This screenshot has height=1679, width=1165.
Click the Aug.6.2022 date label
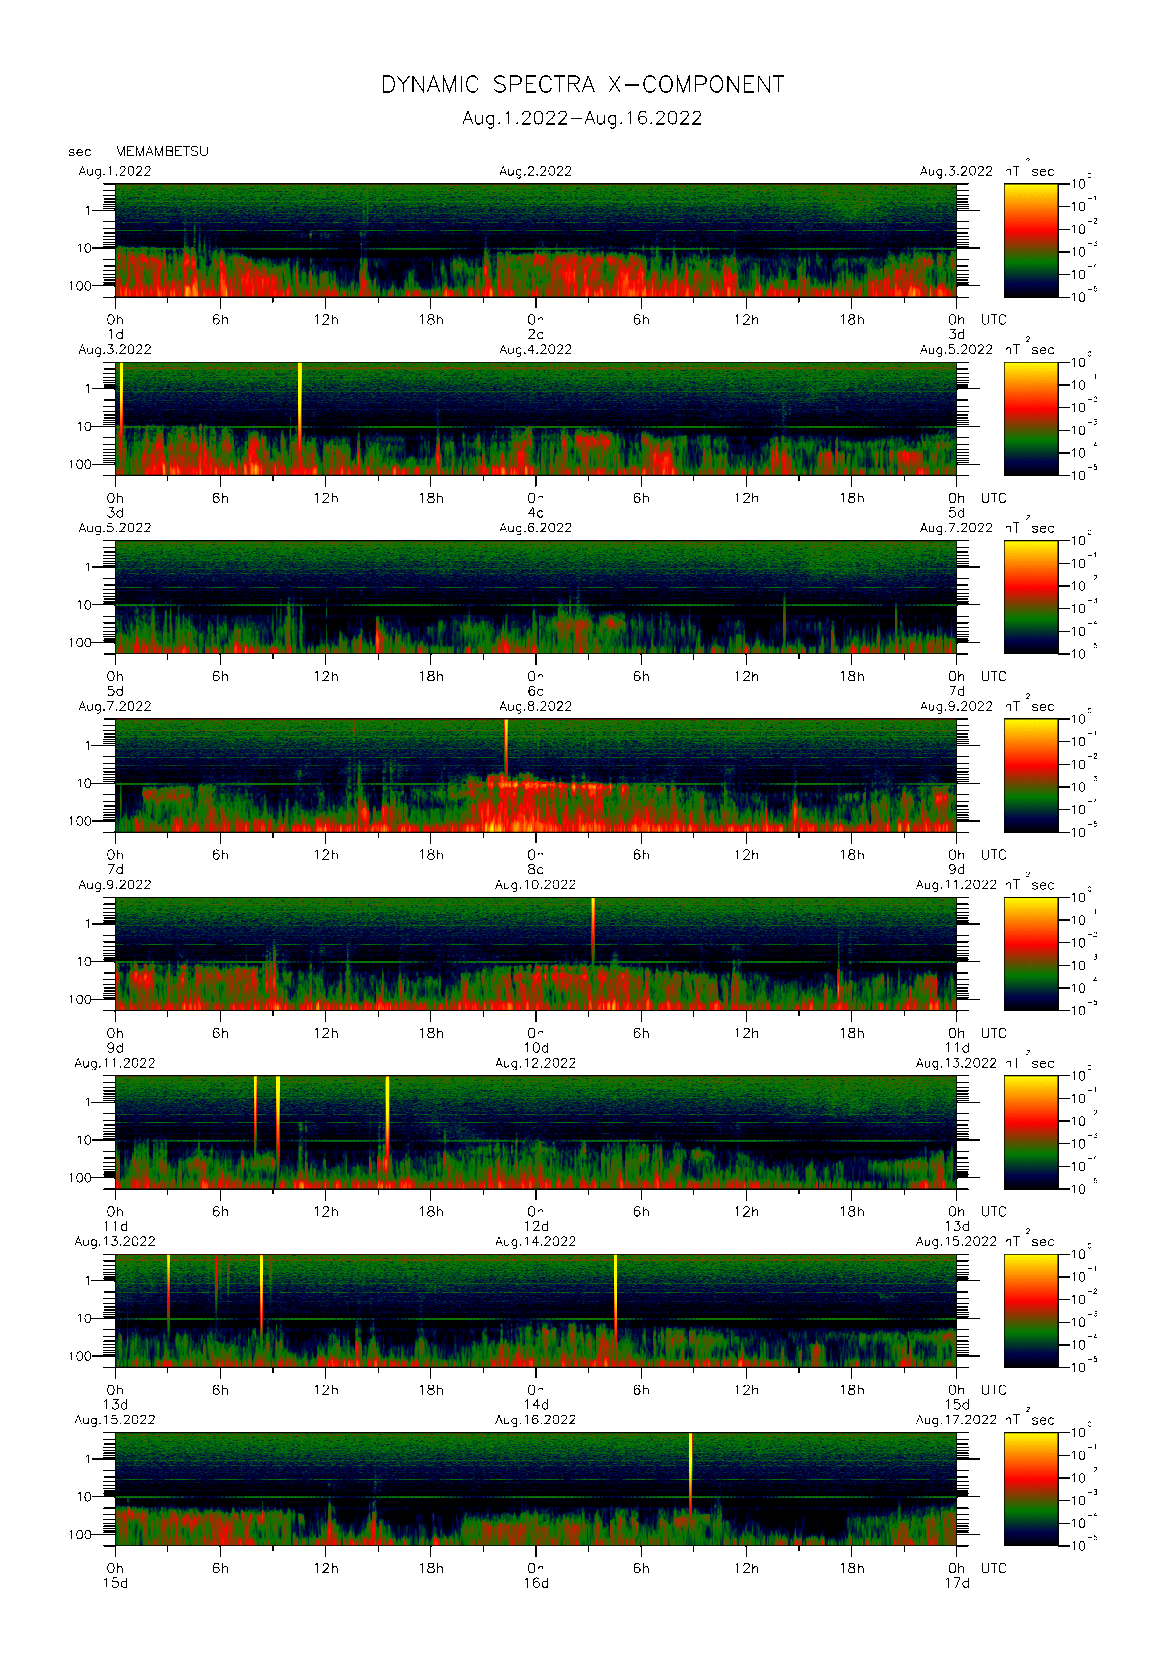pos(536,528)
